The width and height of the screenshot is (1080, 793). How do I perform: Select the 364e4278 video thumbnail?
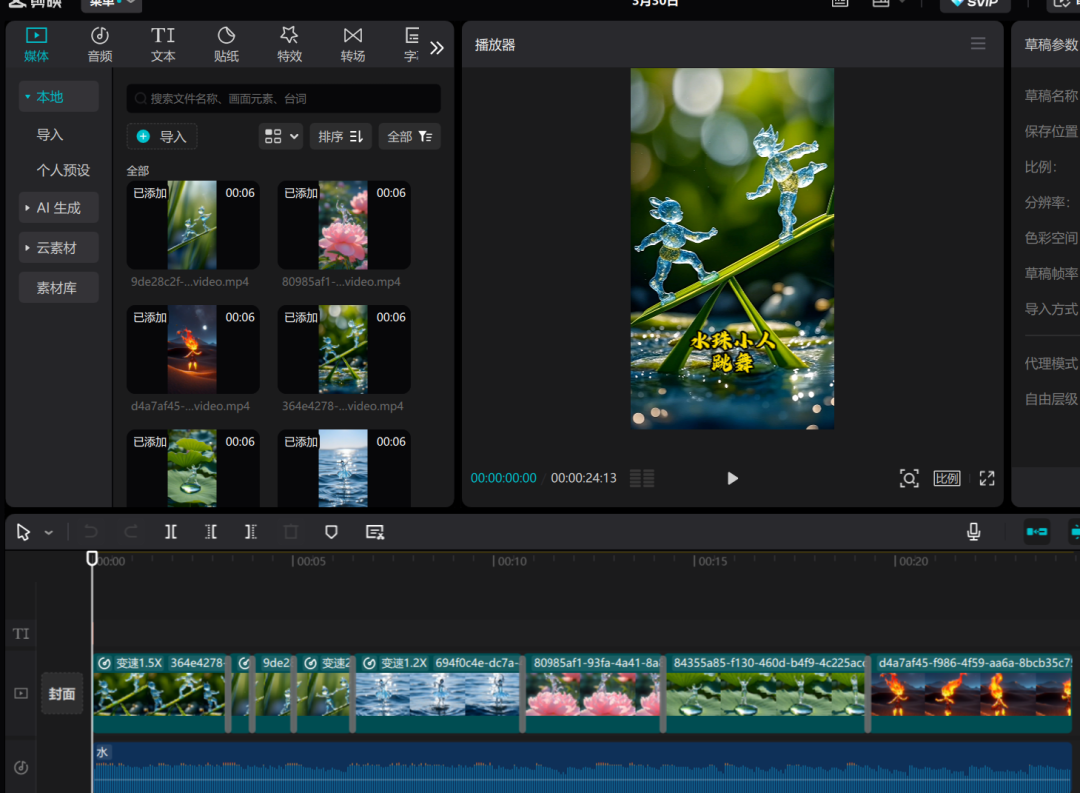344,349
